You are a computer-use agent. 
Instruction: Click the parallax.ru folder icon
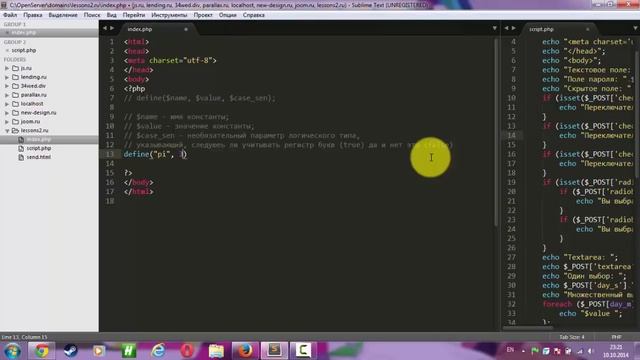pos(16,95)
